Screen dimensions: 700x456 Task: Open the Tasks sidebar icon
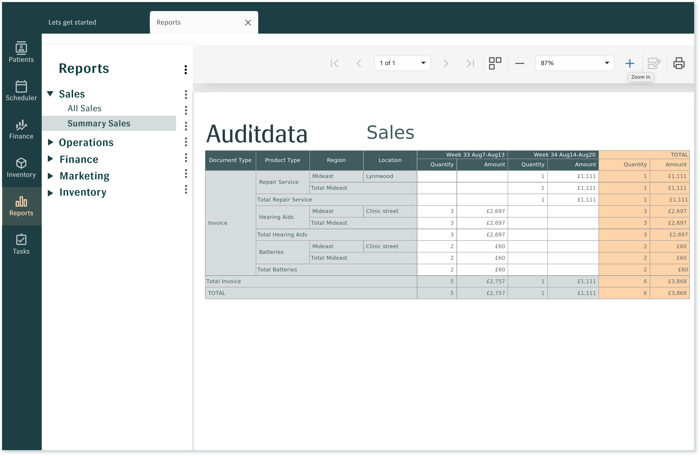tap(21, 244)
